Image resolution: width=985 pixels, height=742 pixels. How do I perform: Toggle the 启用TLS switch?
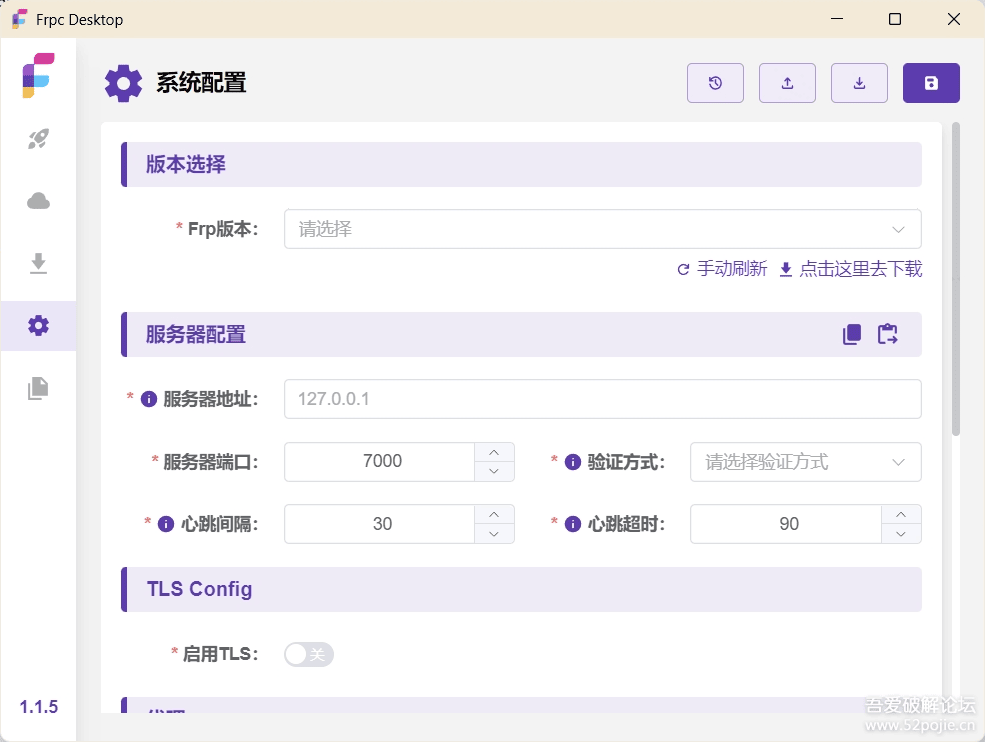click(308, 654)
